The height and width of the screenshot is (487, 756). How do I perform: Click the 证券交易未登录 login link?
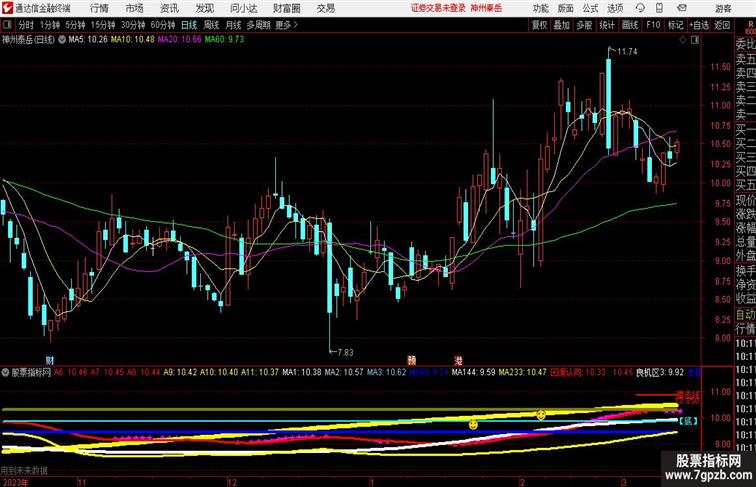(438, 8)
